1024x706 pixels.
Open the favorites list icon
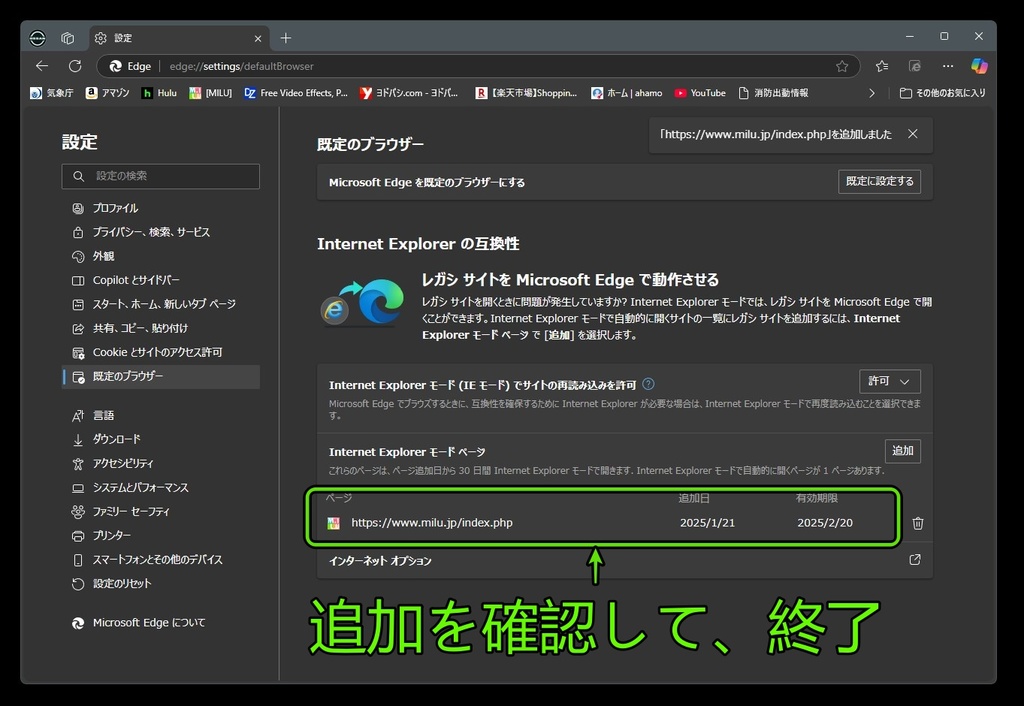tap(882, 66)
